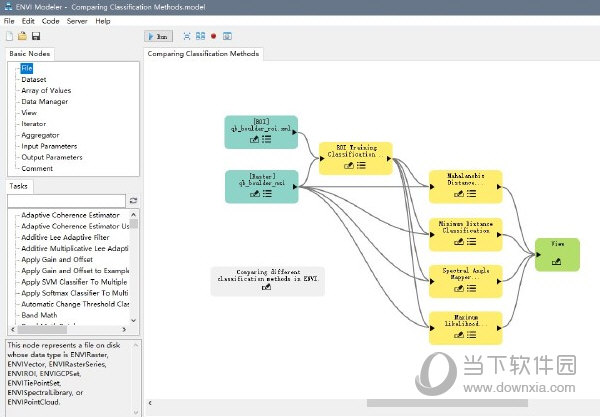Create a new model with New icon

(10, 36)
